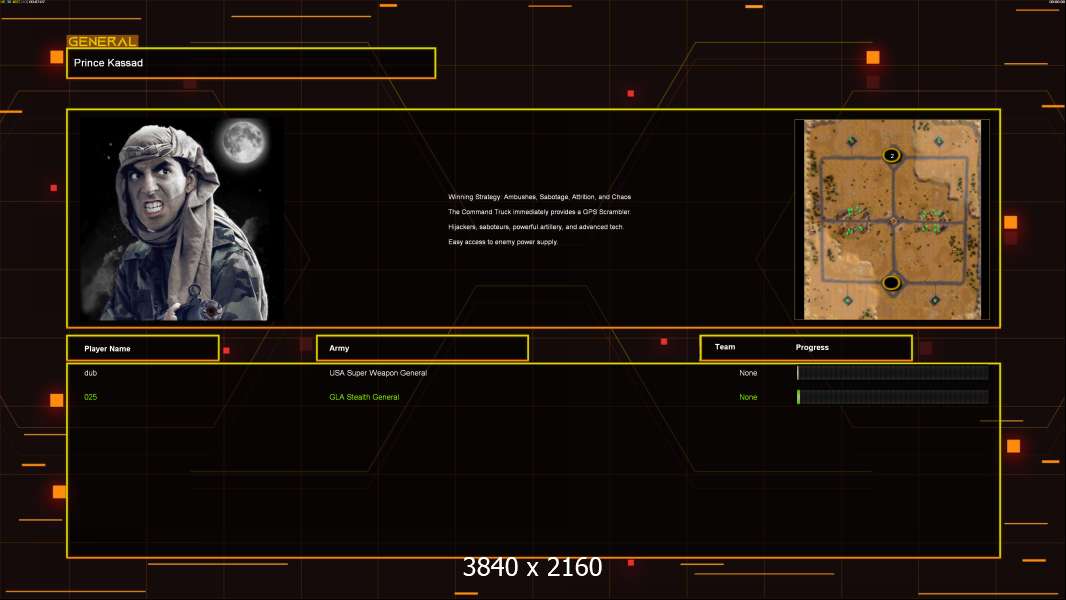This screenshot has height=600, width=1066.
Task: Click start position marker 2 on the map
Action: (x=891, y=155)
